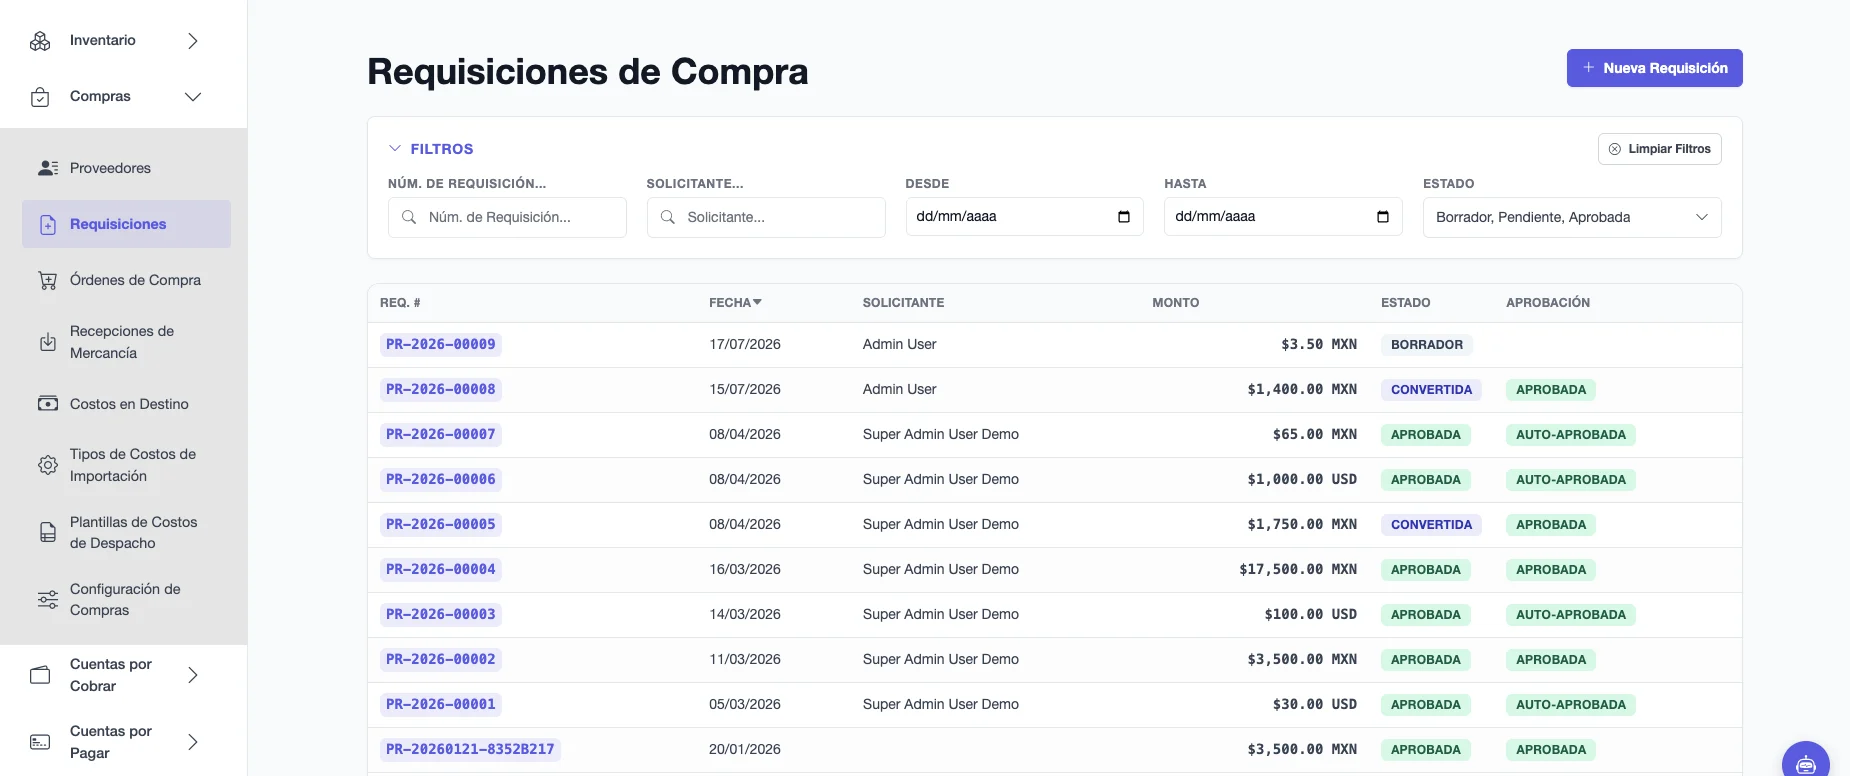Open the HASTA date calendar picker icon
Image resolution: width=1850 pixels, height=776 pixels.
[1383, 217]
